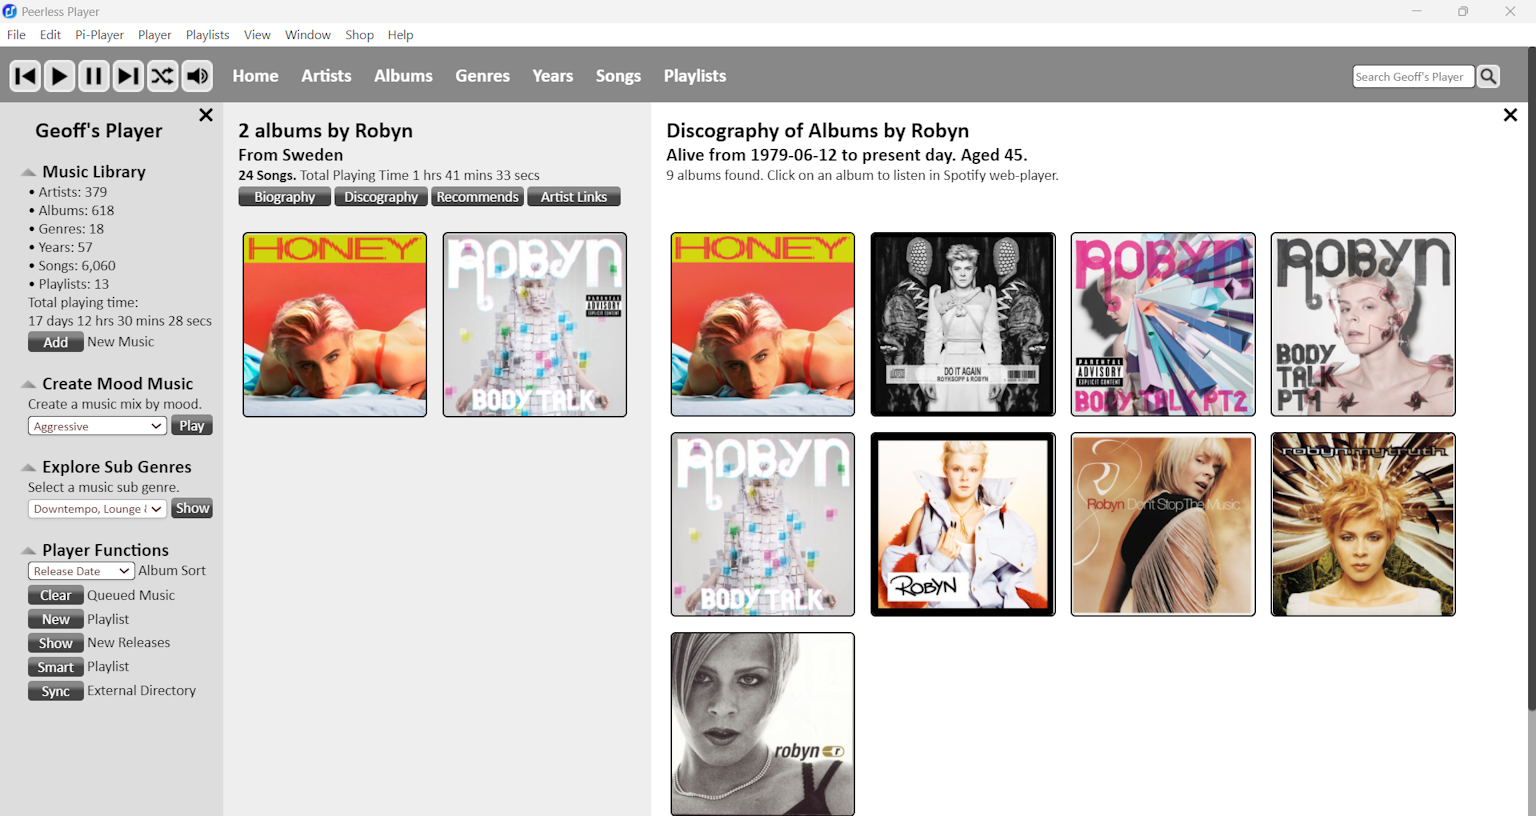1536x816 pixels.
Task: Switch to the Playlists tab in navigation bar
Action: [x=695, y=76]
